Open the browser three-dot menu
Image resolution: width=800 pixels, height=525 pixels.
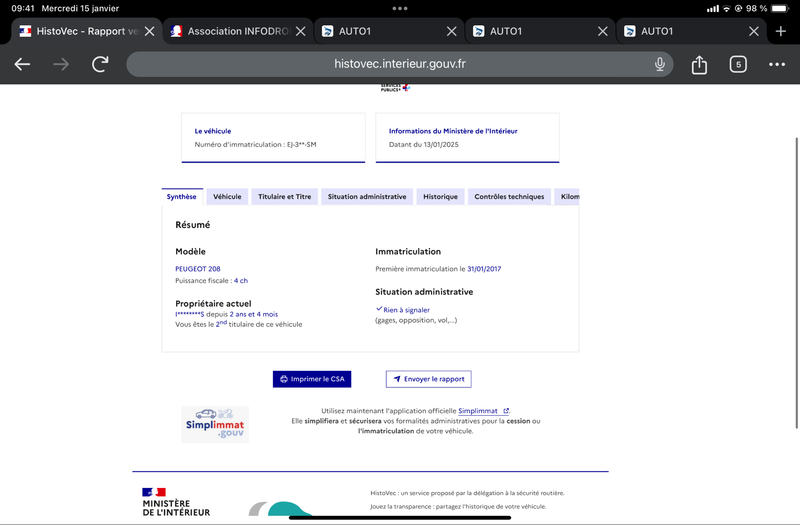click(777, 64)
